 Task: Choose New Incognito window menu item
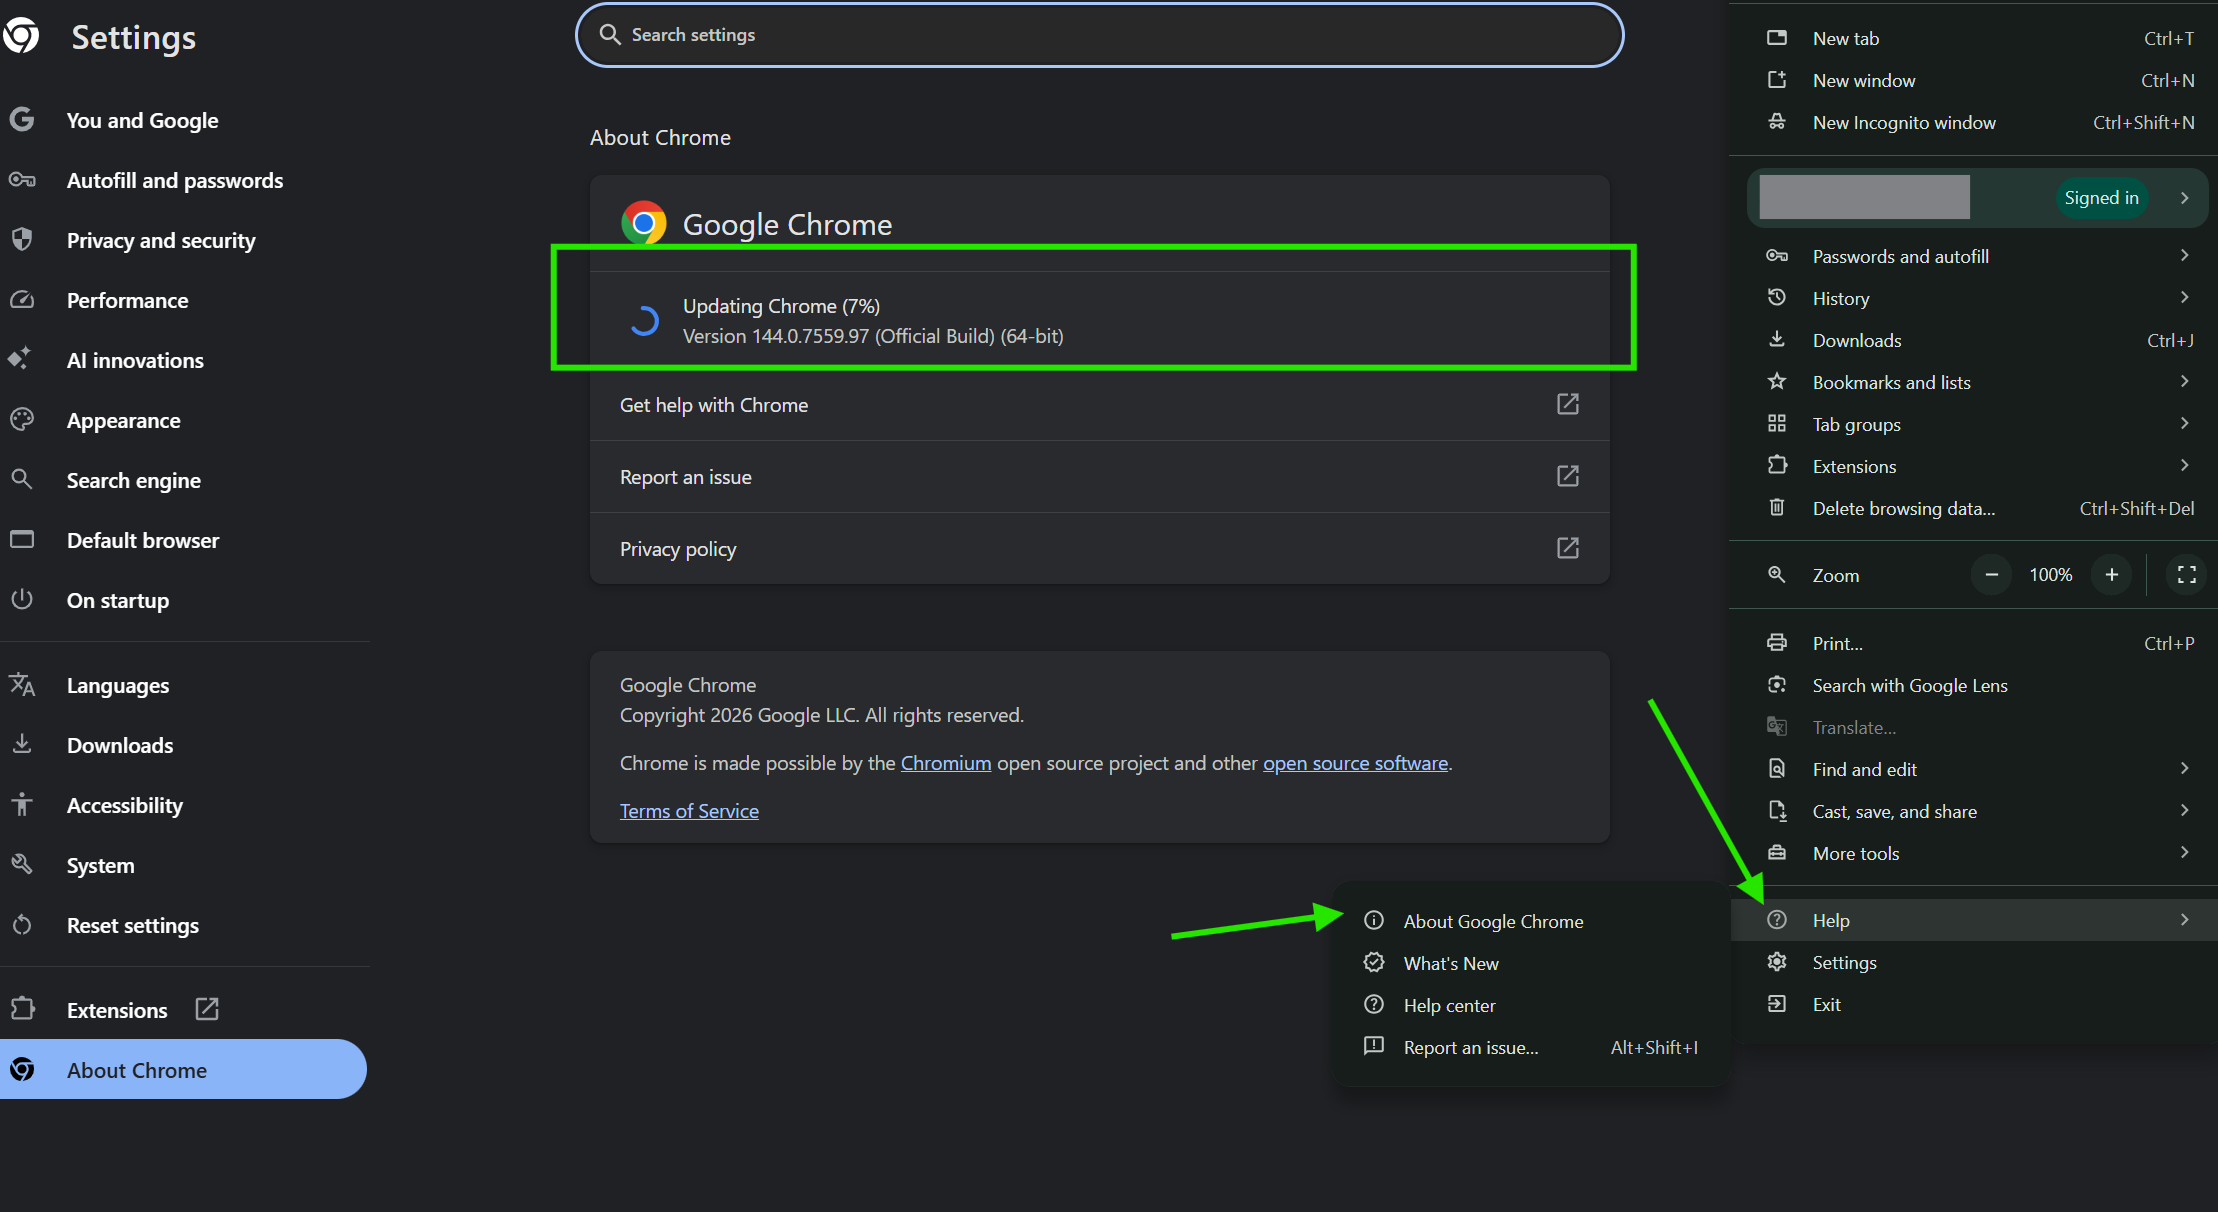pyautogui.click(x=1903, y=122)
